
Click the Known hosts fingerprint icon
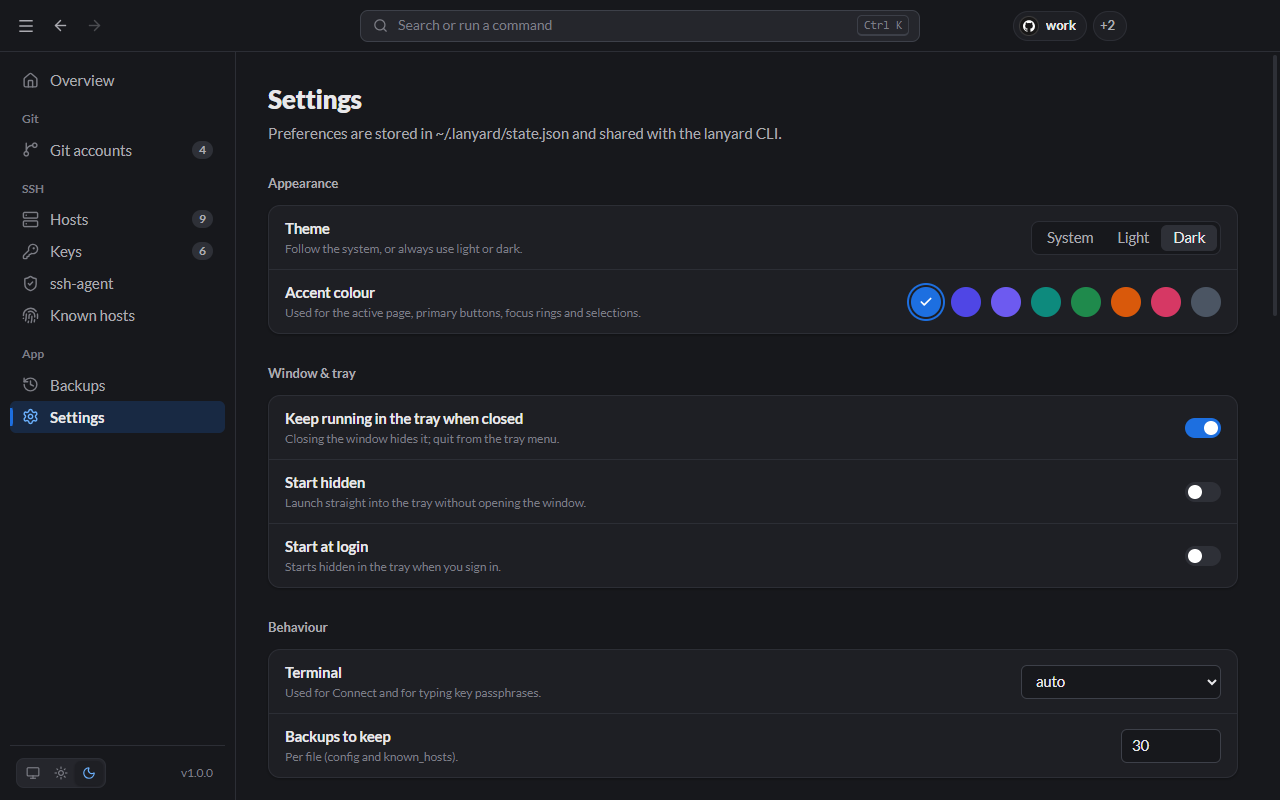tap(31, 316)
